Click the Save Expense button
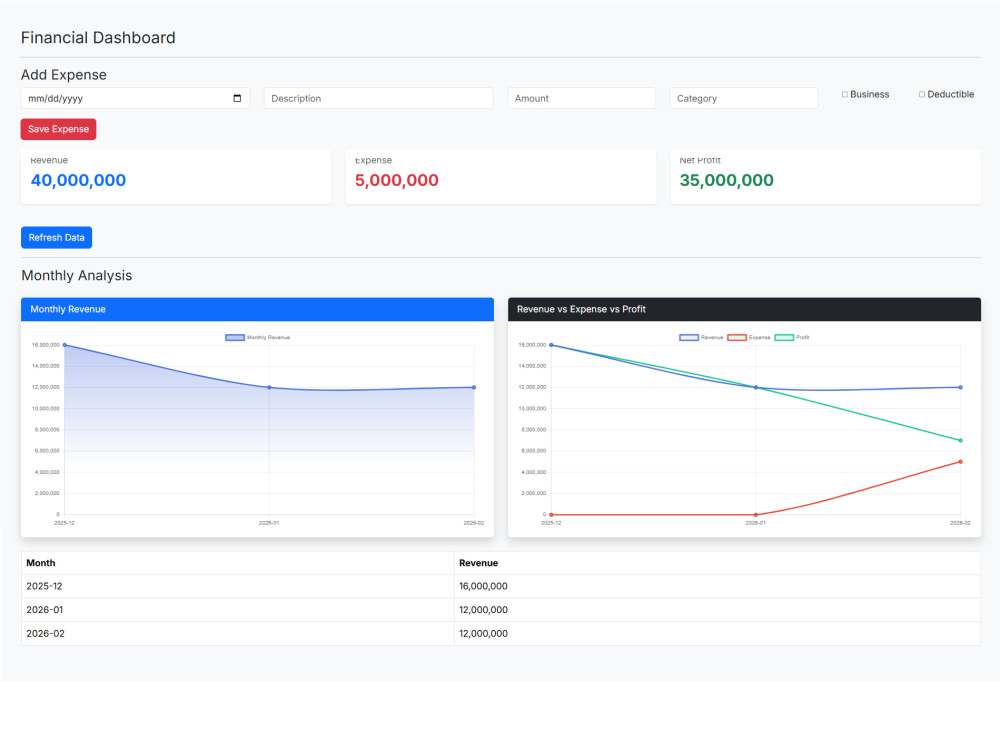The width and height of the screenshot is (1000, 750). [59, 129]
